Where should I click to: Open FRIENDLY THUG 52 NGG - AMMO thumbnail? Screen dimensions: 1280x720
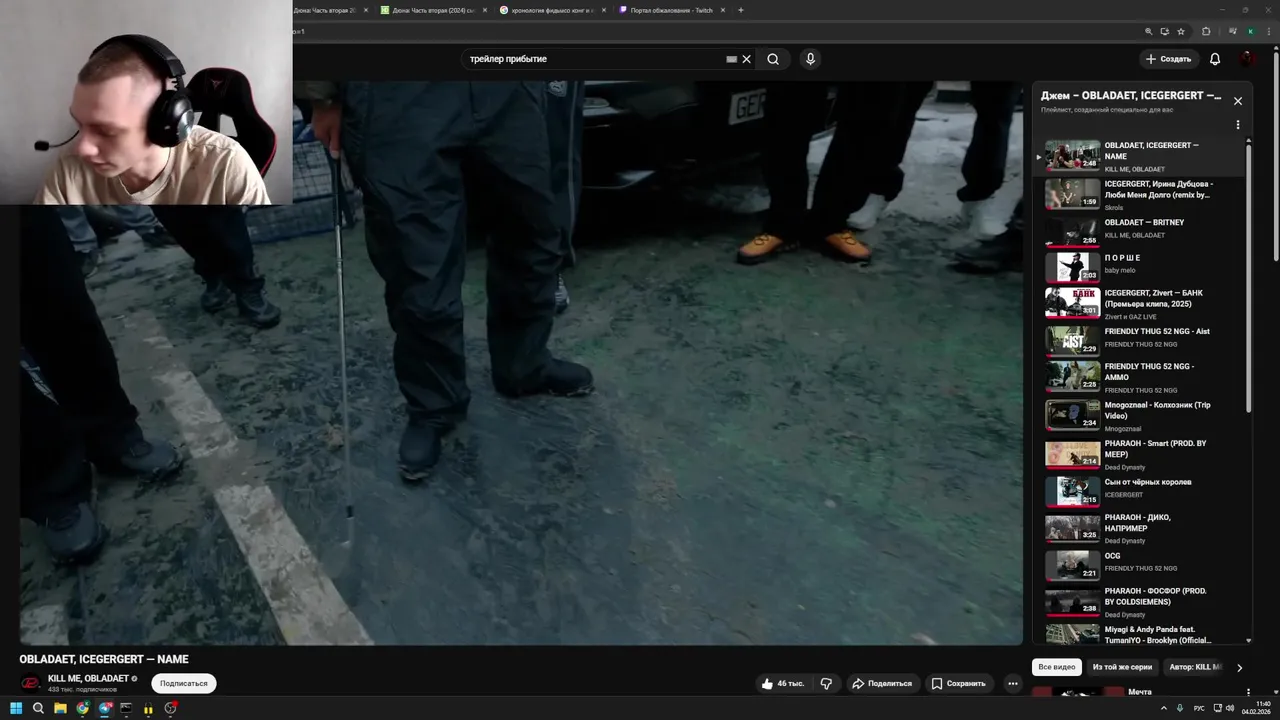[x=1072, y=377]
